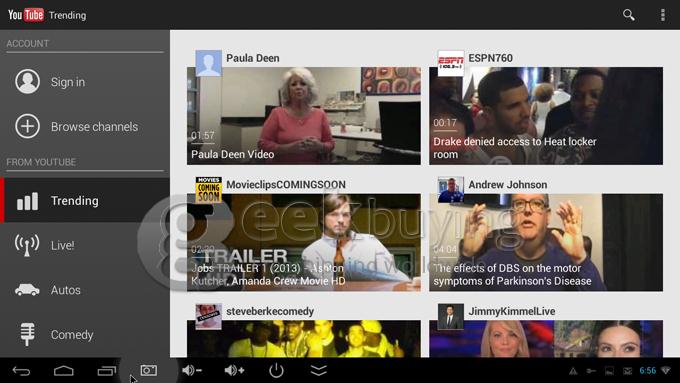This screenshot has height=383, width=680.
Task: Select the Autos car icon
Action: (27, 290)
